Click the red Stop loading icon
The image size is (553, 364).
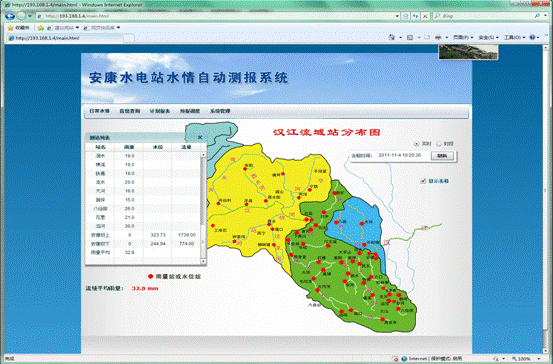tap(425, 16)
